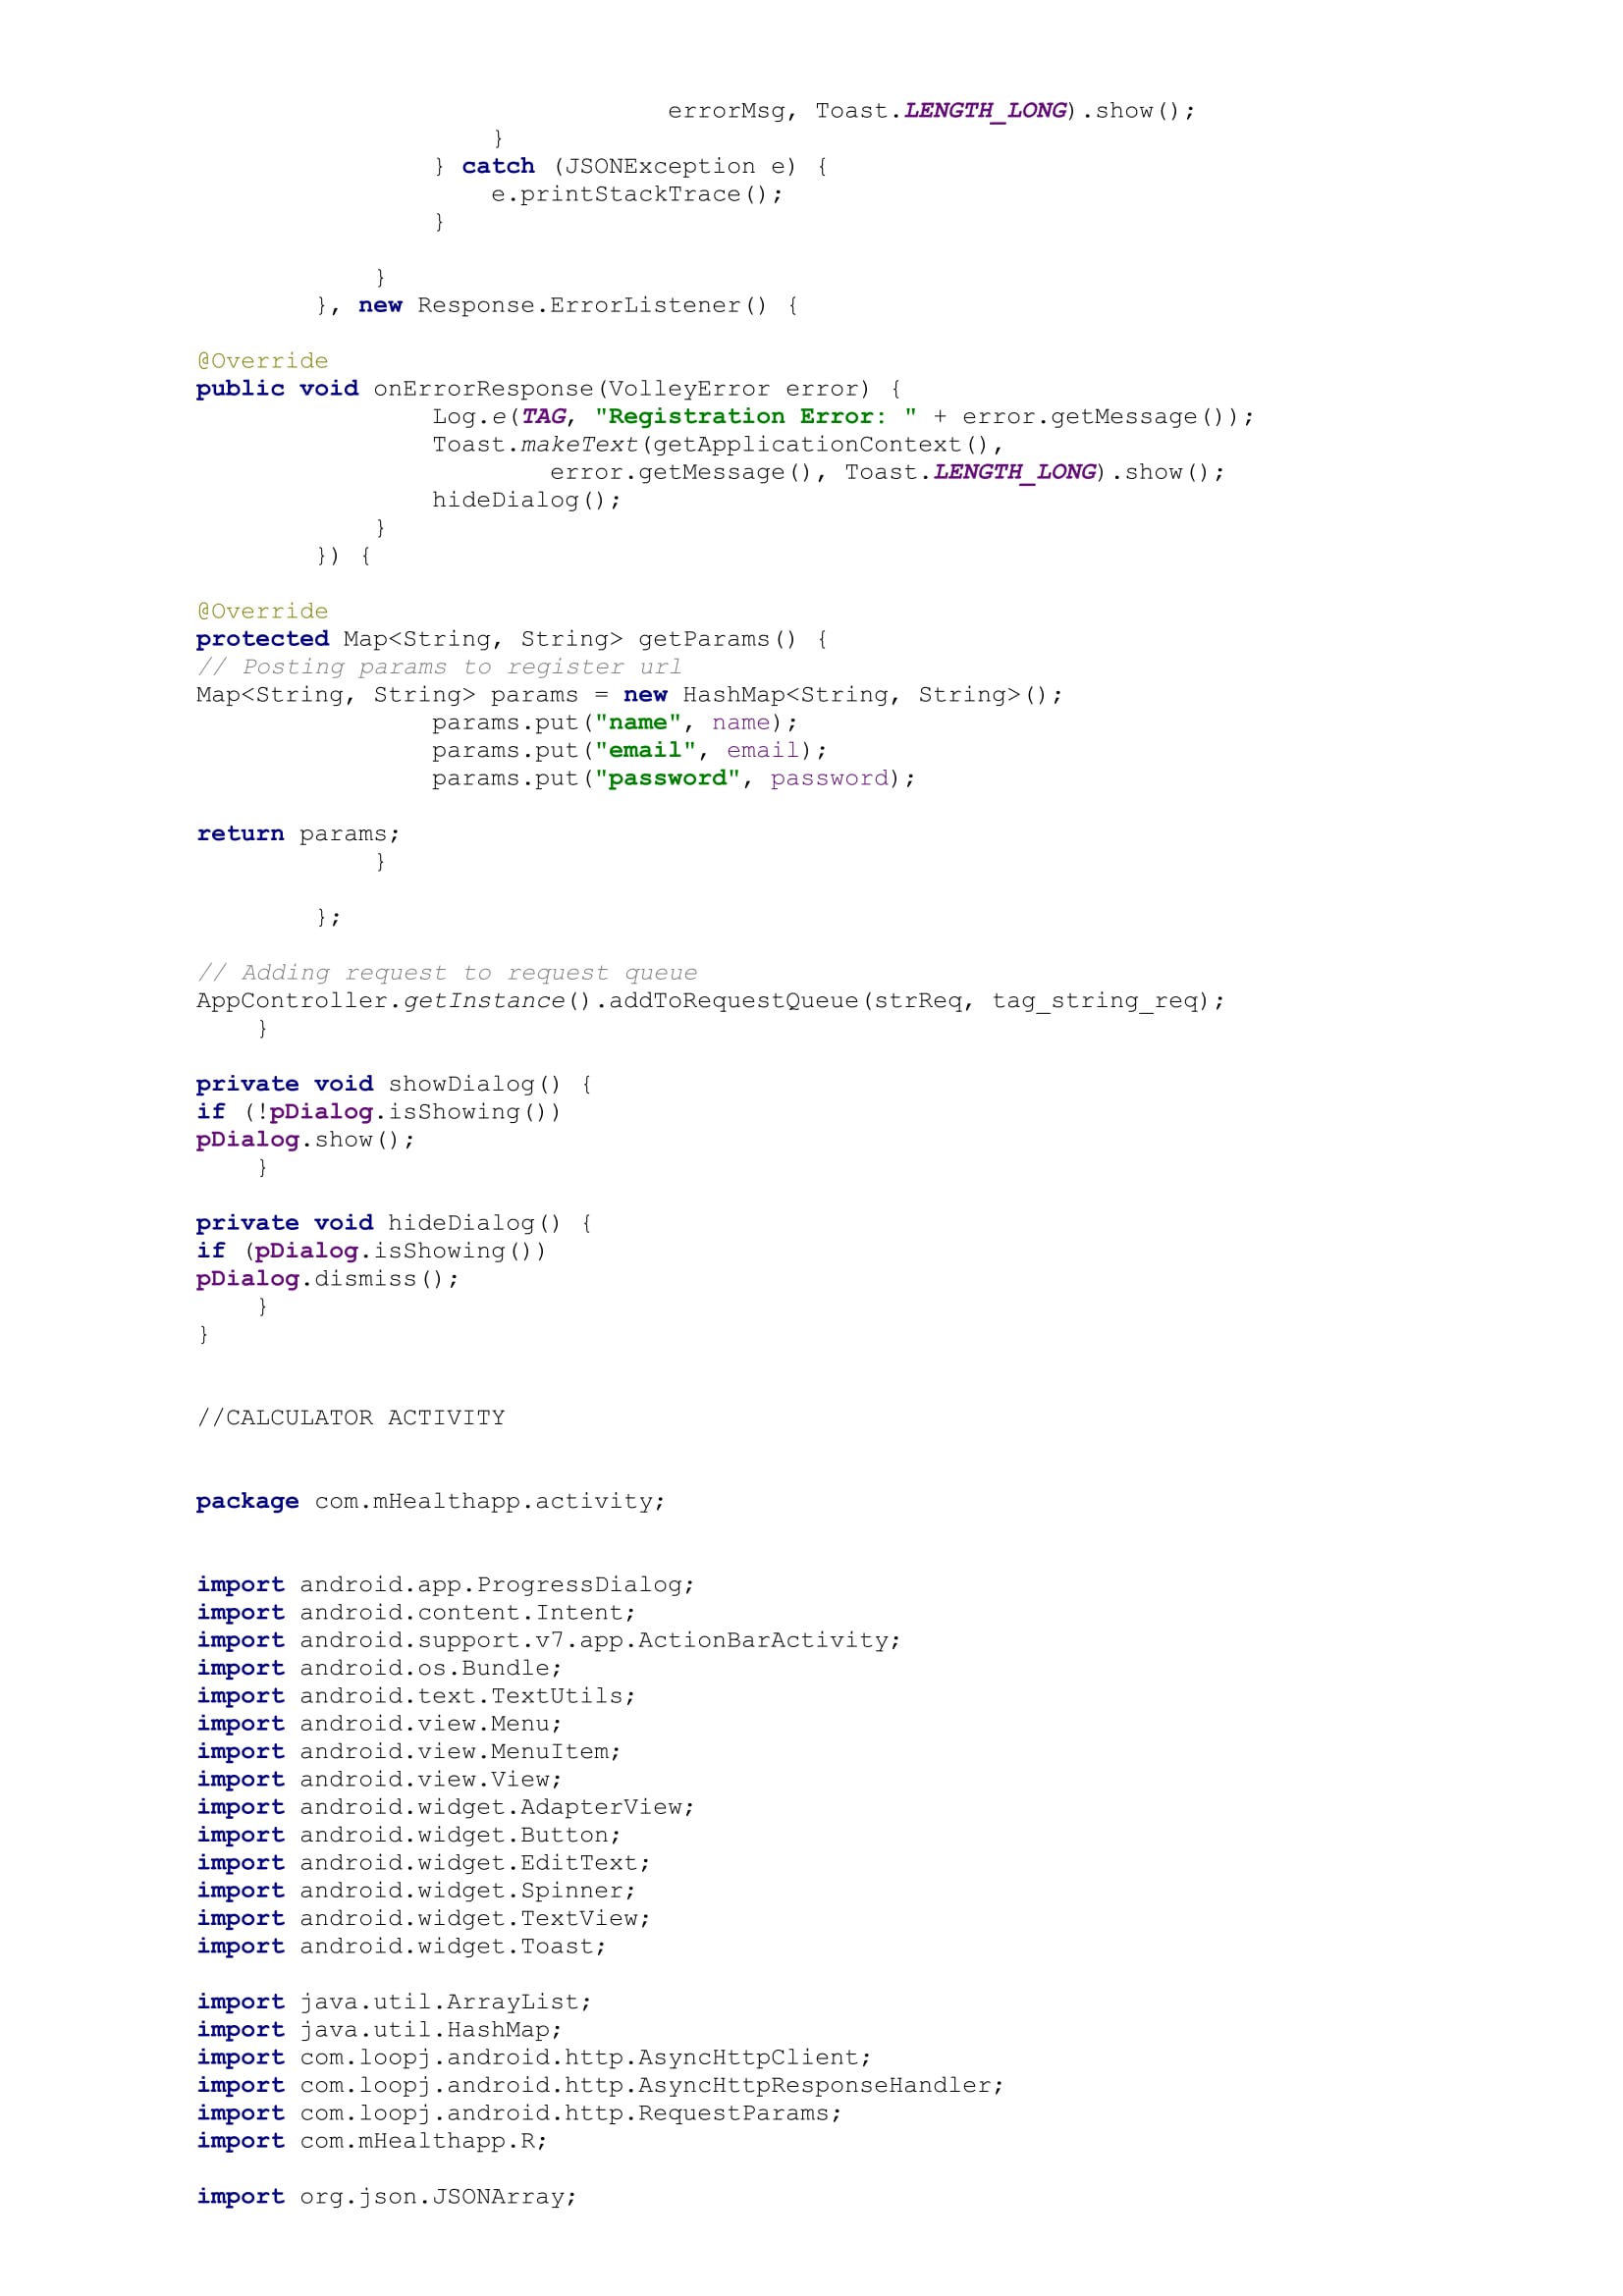This screenshot has height=2296, width=1623.
Task: Click the "Registration Error: " string literal
Action: coord(755,417)
